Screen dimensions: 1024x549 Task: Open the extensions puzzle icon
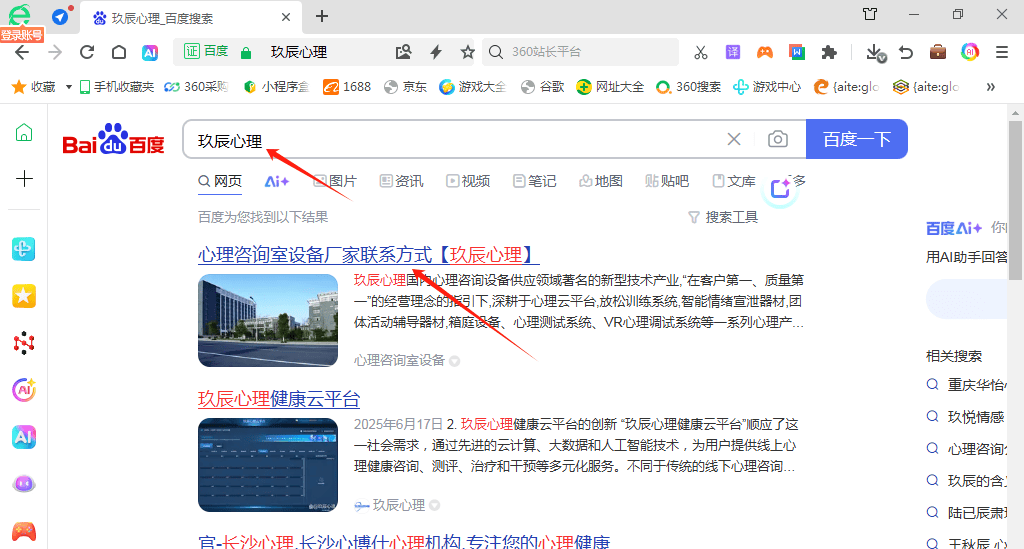click(x=828, y=52)
